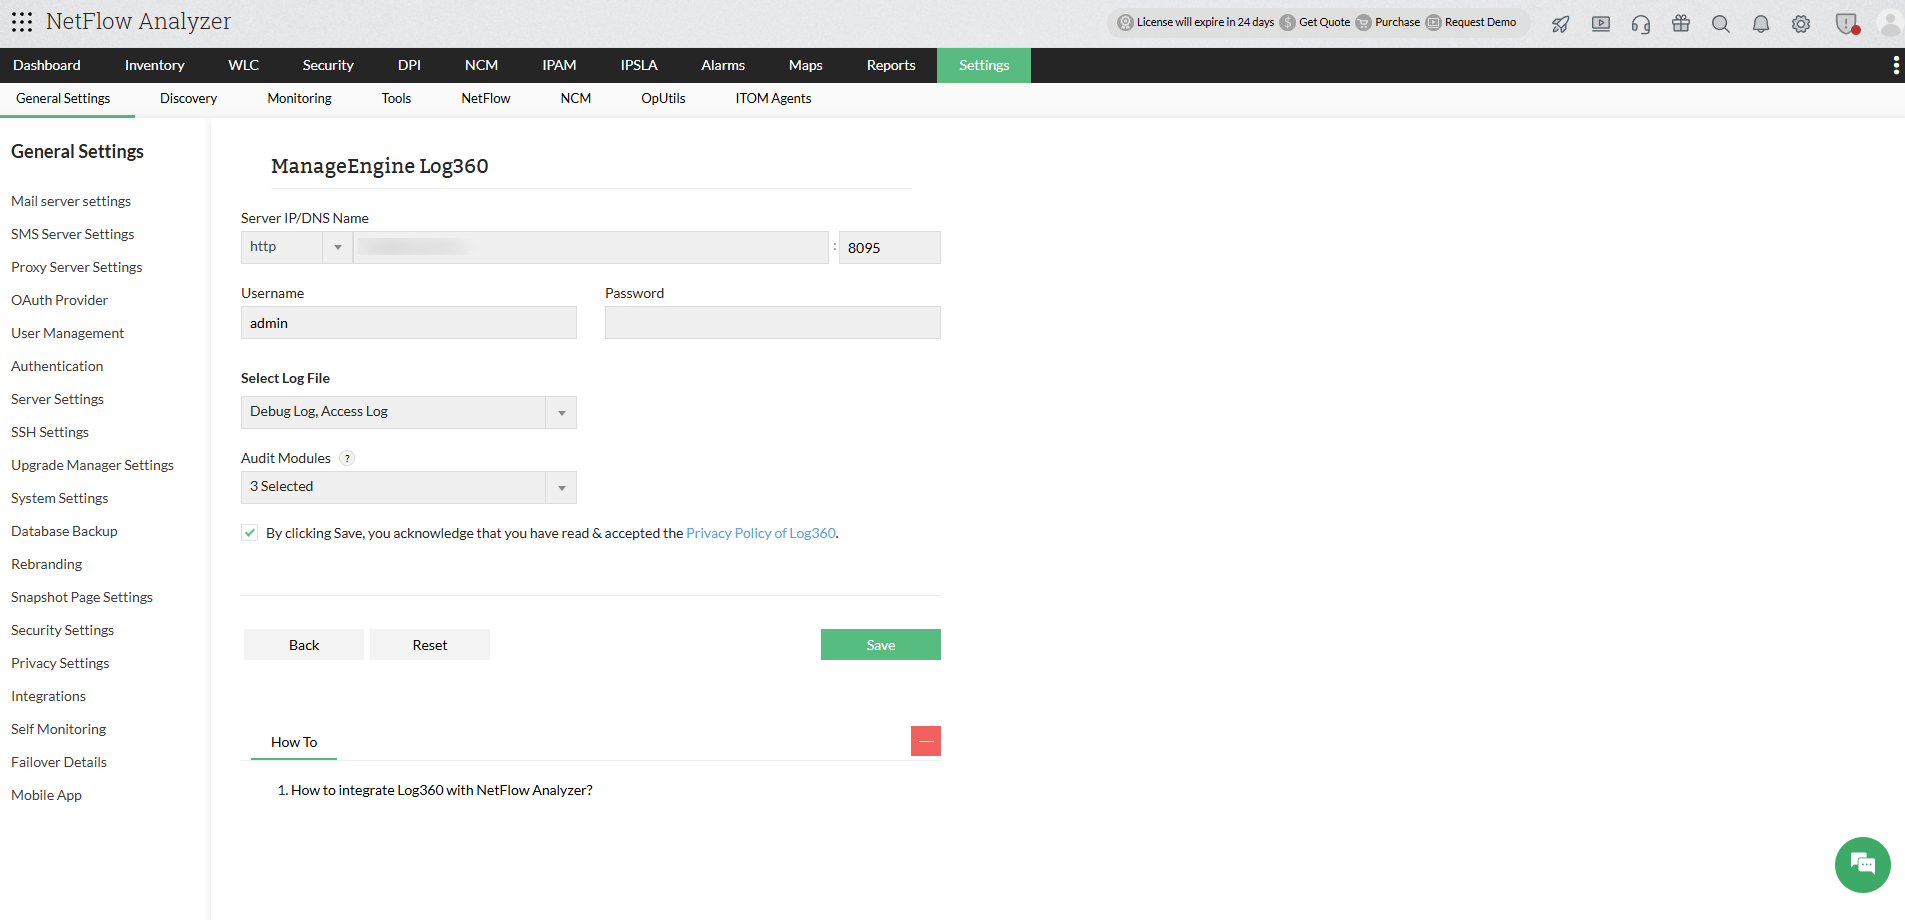Toggle the privacy policy acknowledgment checkbox

(250, 533)
